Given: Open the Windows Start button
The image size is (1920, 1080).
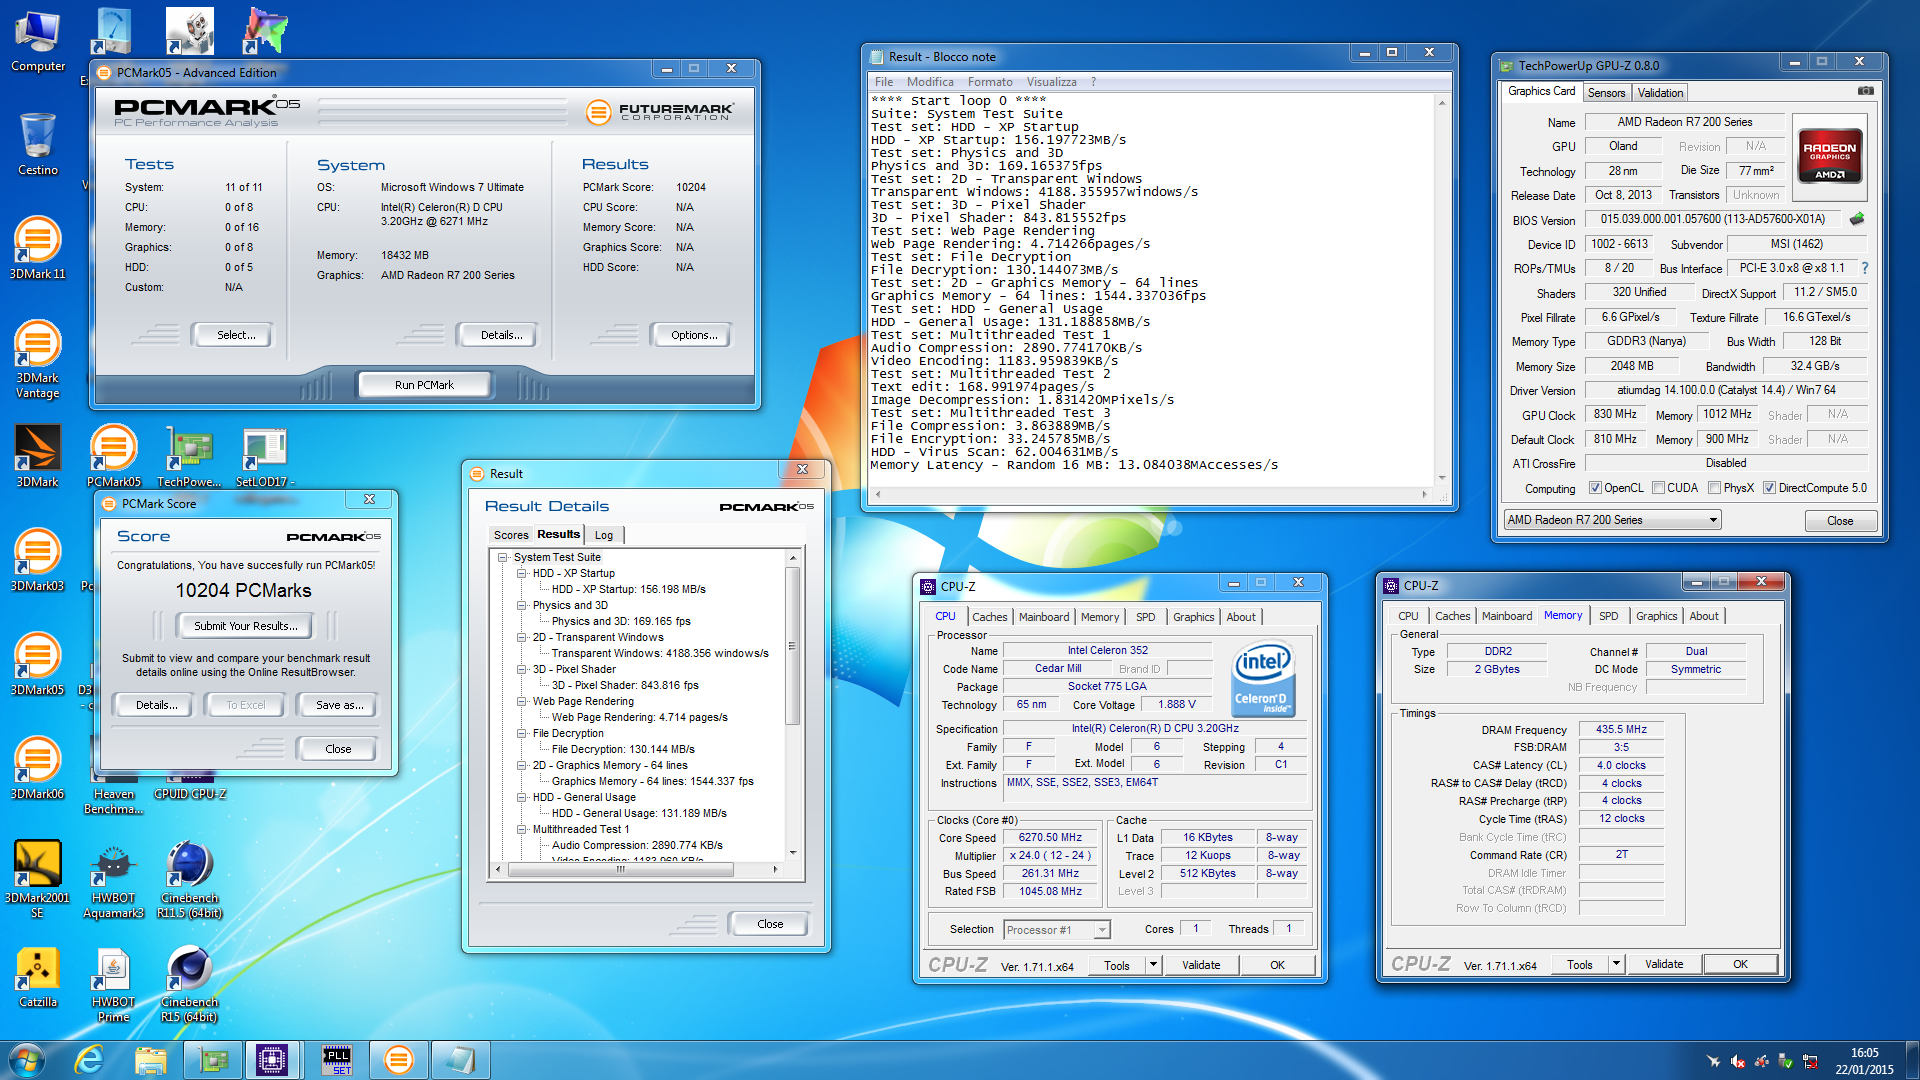Looking at the screenshot, I should coord(27,1059).
